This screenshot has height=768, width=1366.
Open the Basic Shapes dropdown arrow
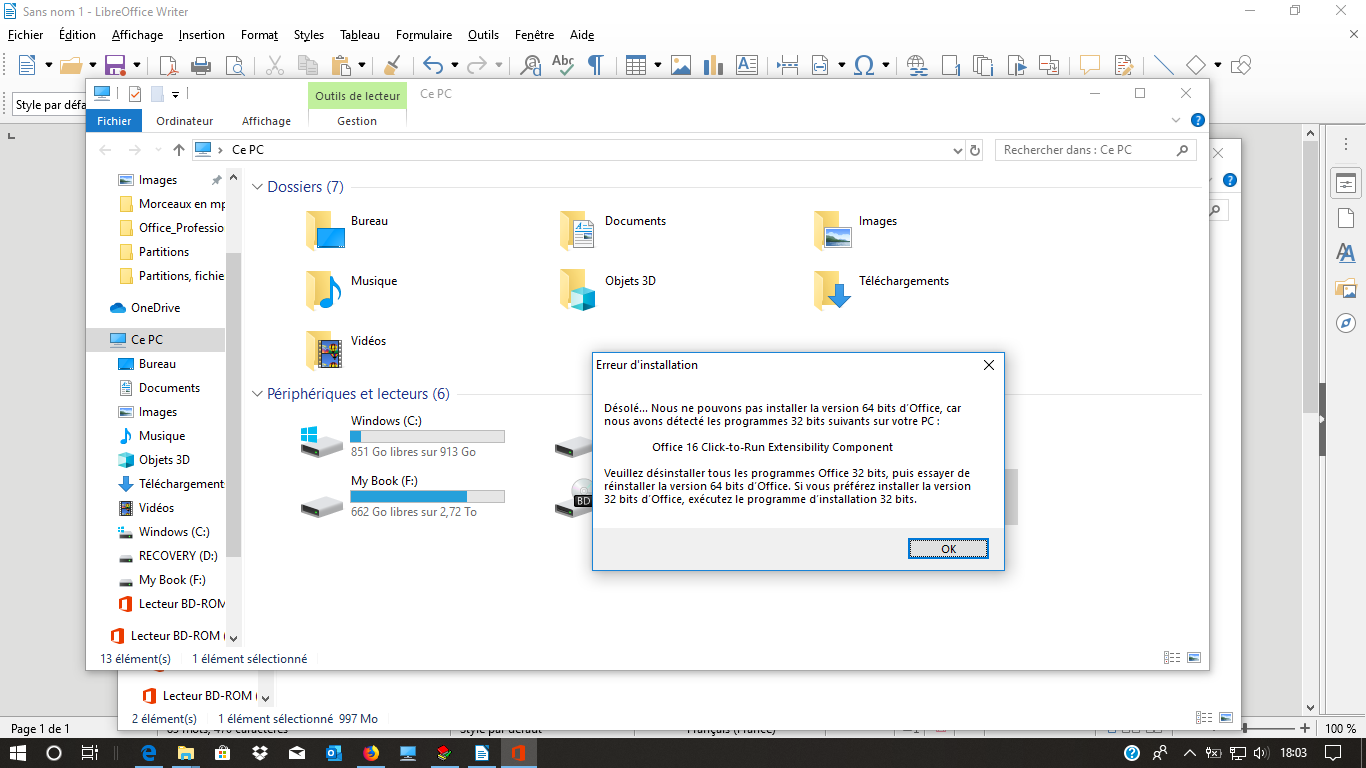(1217, 65)
